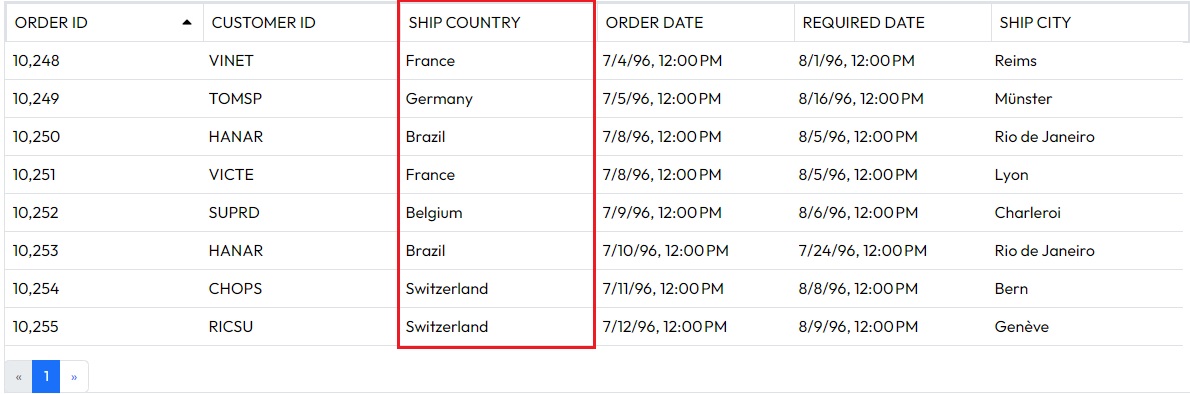Image resolution: width=1190 pixels, height=394 pixels.
Task: Click the ascending sort arrow on Order ID
Action: [187, 23]
